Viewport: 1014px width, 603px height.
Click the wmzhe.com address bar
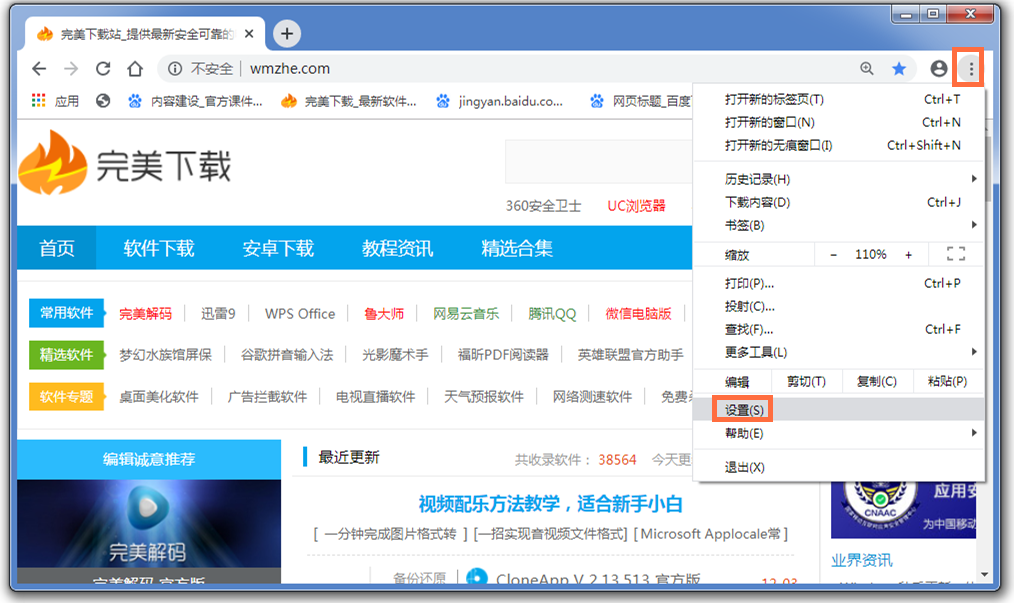pyautogui.click(x=500, y=69)
